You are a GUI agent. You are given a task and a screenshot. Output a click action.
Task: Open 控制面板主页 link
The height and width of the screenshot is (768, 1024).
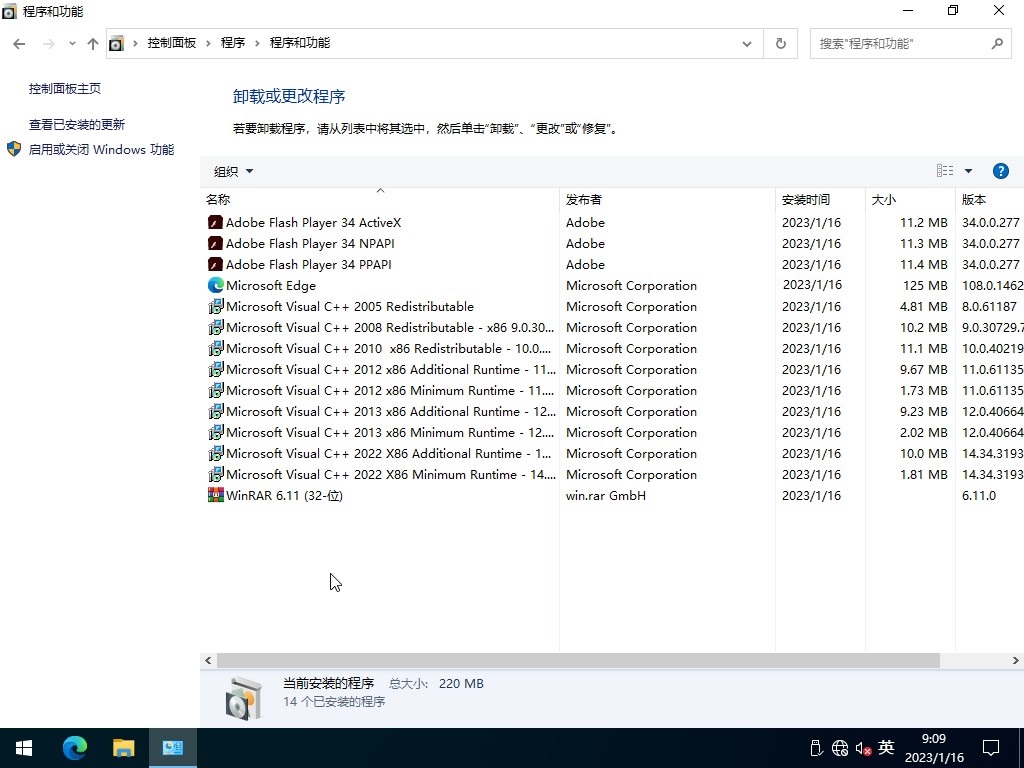(65, 89)
